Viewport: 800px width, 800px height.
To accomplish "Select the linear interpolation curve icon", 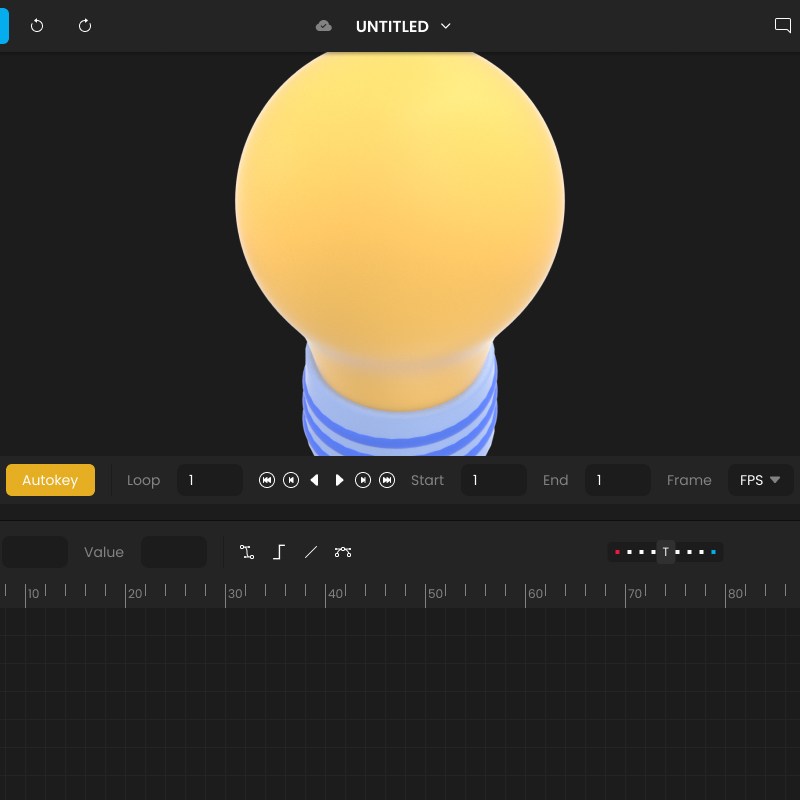I will [x=311, y=552].
